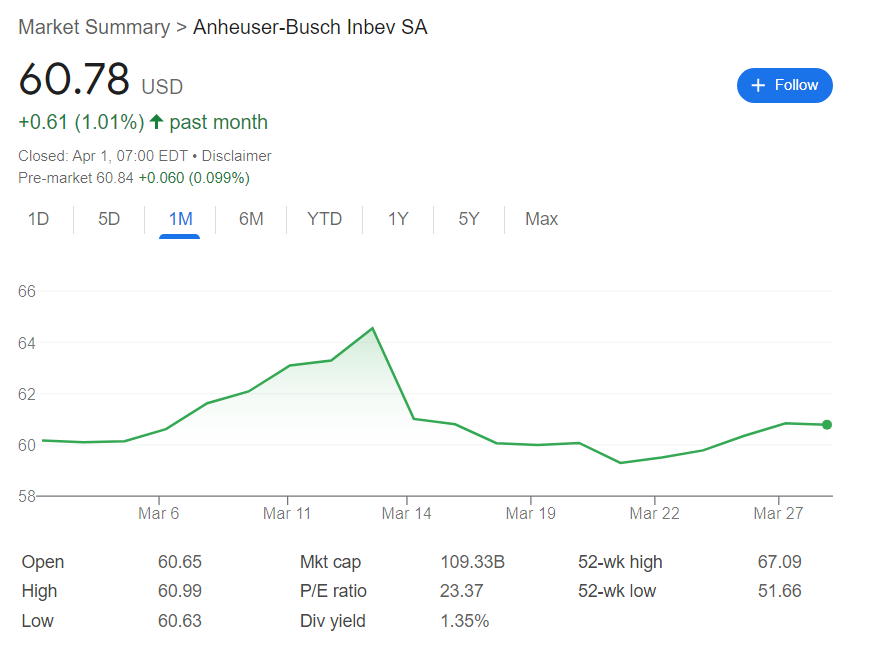This screenshot has height=651, width=881.
Task: Open the 6M range view
Action: (x=251, y=219)
